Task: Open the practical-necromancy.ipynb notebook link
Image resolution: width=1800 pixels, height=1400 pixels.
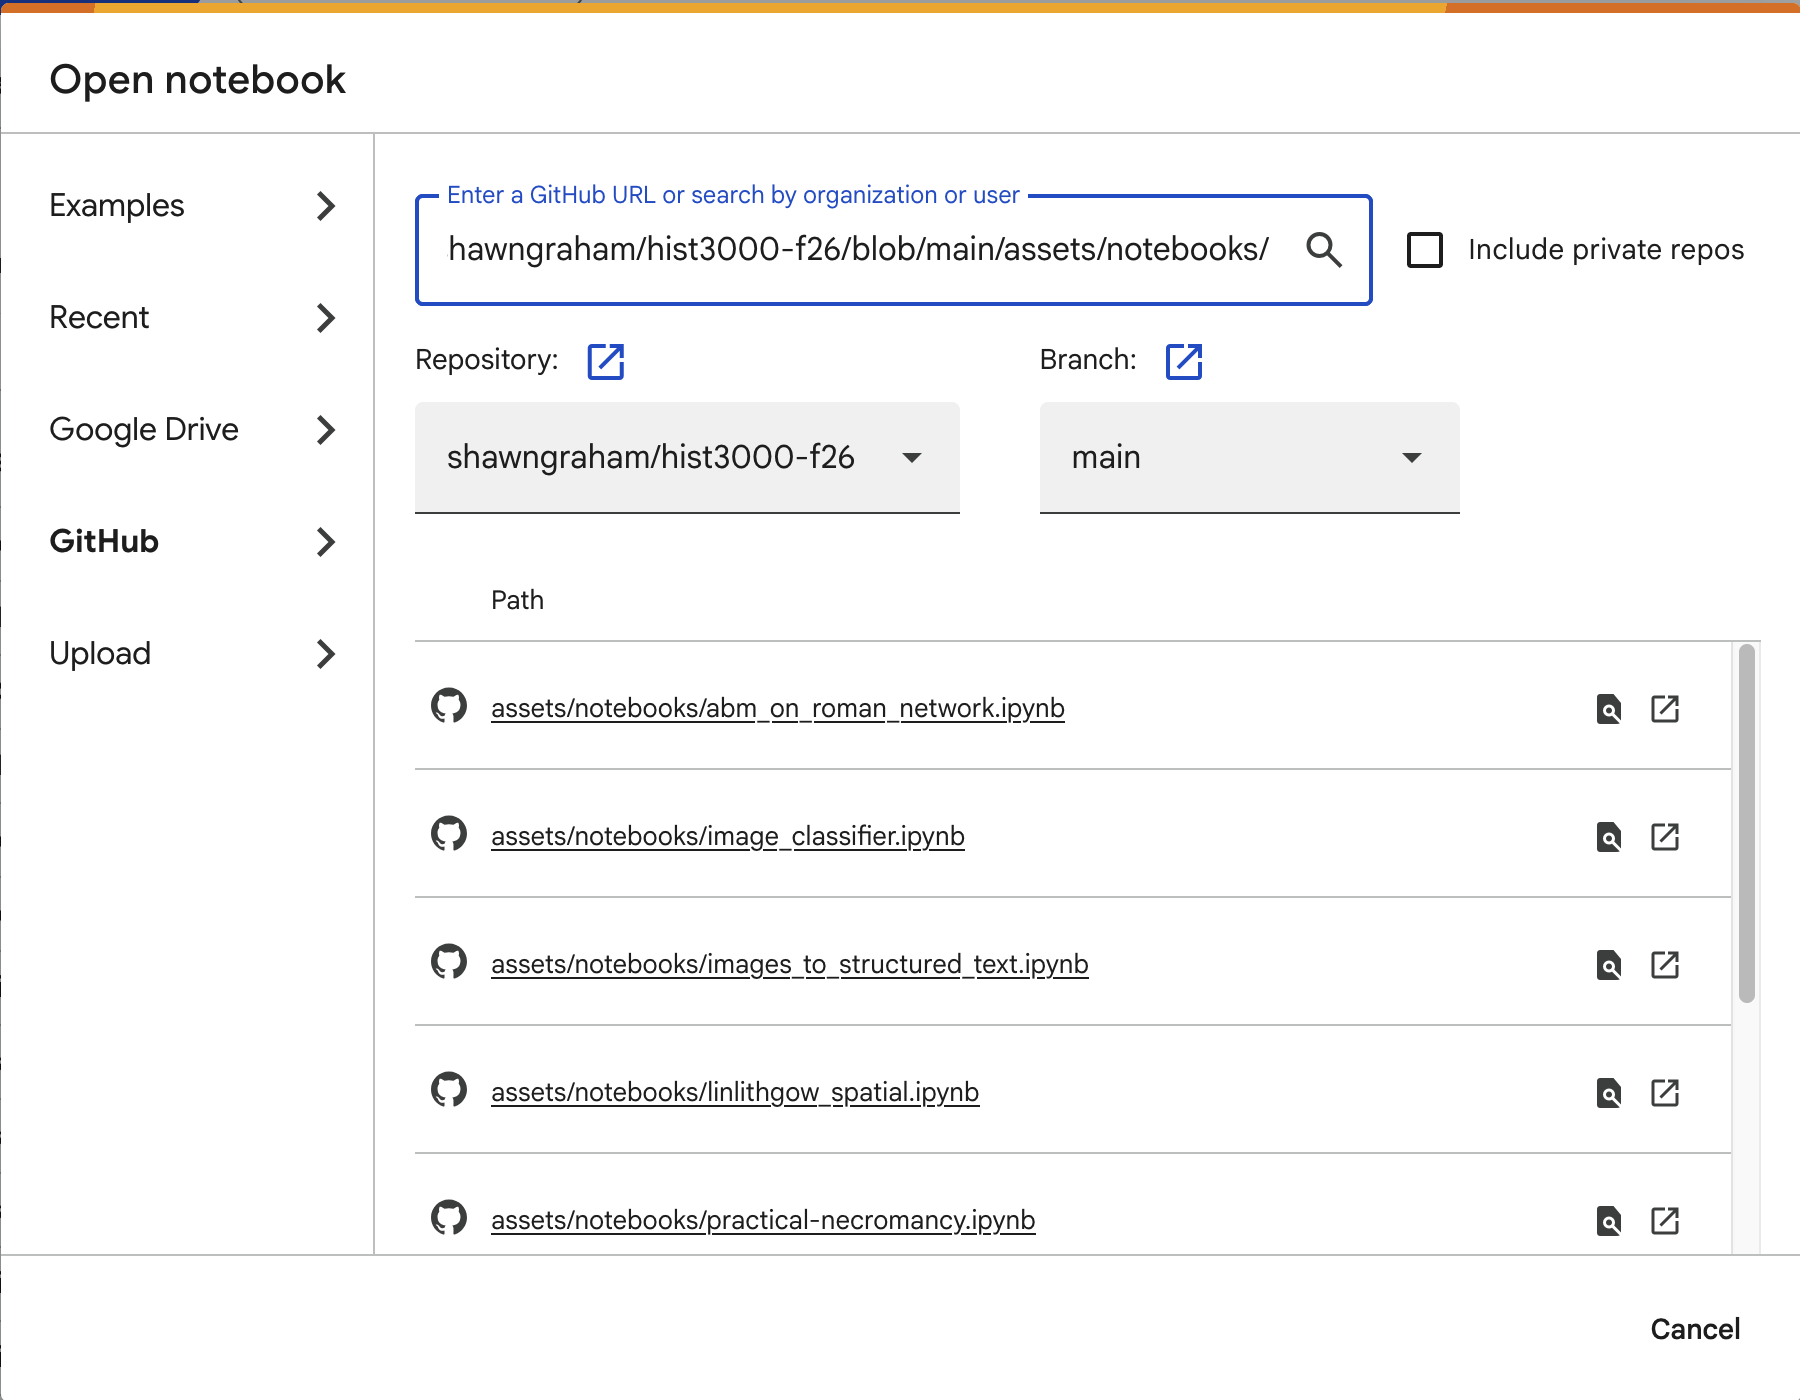Action: point(763,1220)
